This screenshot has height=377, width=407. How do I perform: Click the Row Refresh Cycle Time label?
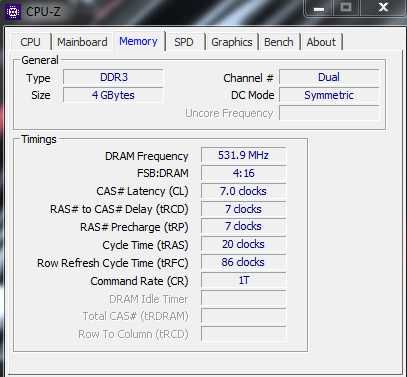point(113,263)
